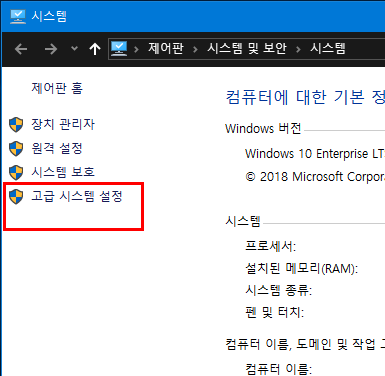This screenshot has height=376, width=385.
Task: Go up one level with up arrow
Action: pos(95,49)
